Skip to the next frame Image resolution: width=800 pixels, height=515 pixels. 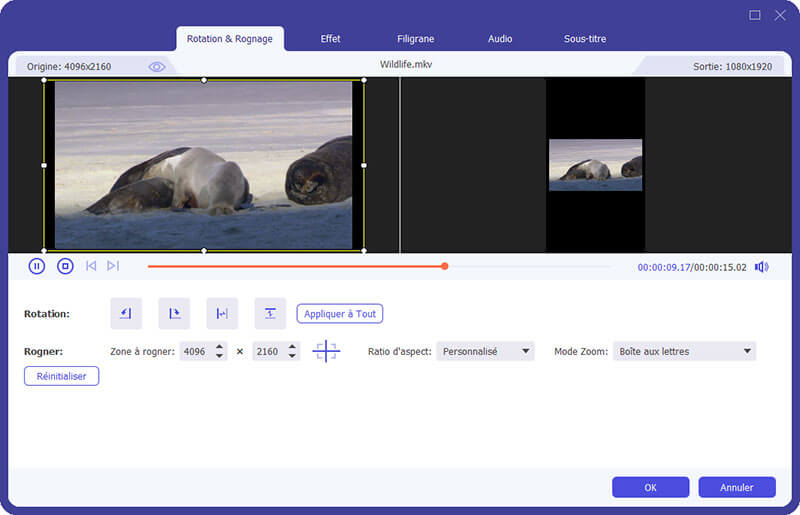coord(113,266)
